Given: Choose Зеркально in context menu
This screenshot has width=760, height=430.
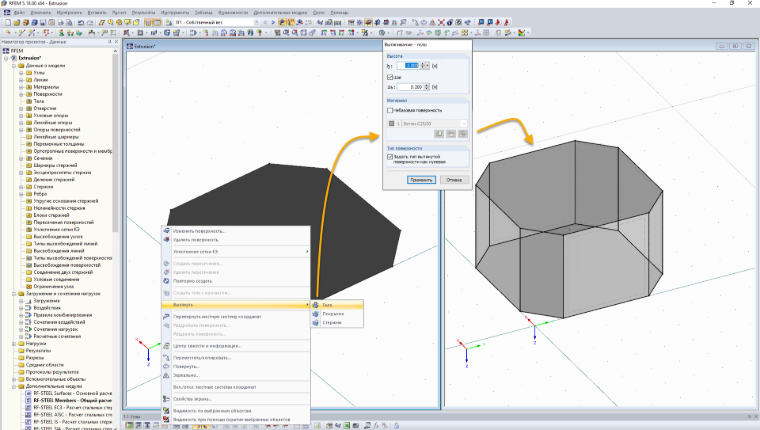Looking at the screenshot, I should 236,375.
